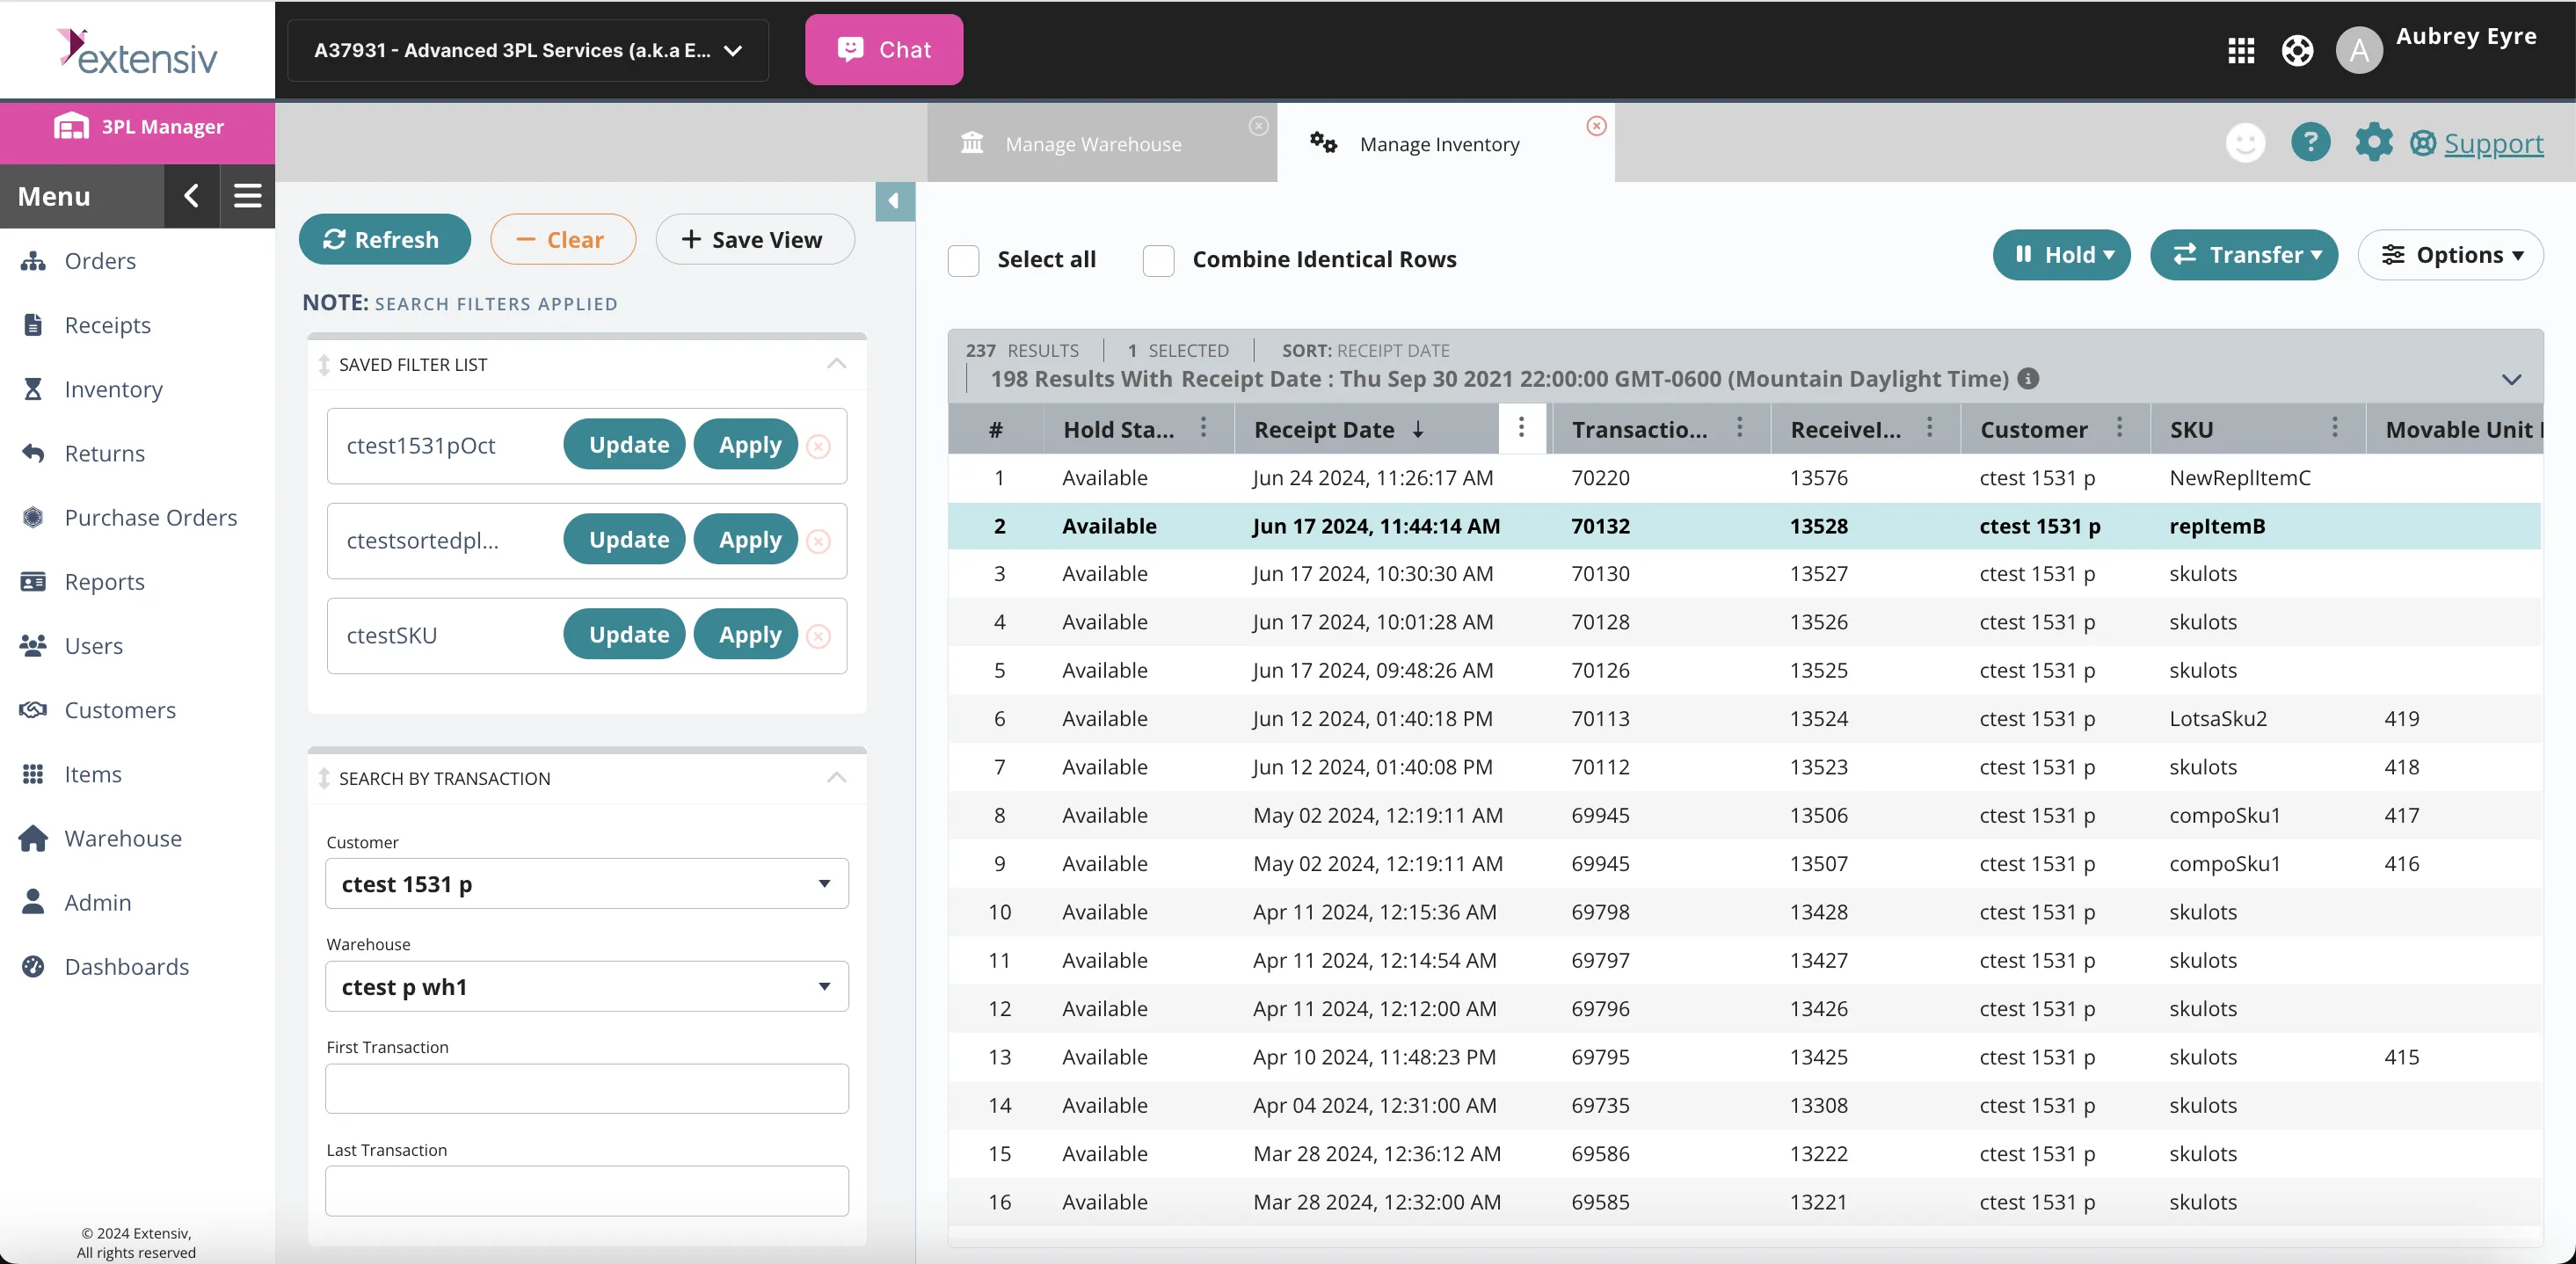Screen dimensions: 2576x1264
Task: Expand the Hold dropdown button
Action: pos(2061,255)
